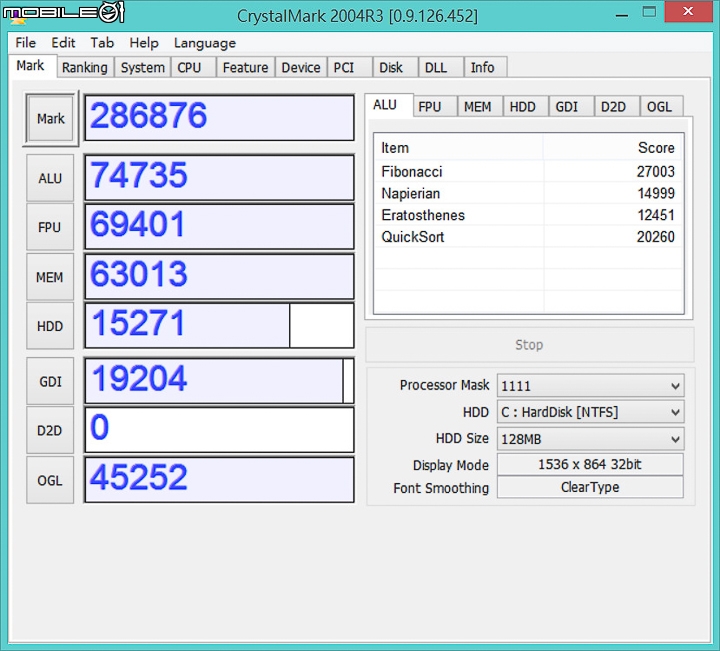This screenshot has height=651, width=720.
Task: Click the MEM score 63013
Action: [x=219, y=276]
